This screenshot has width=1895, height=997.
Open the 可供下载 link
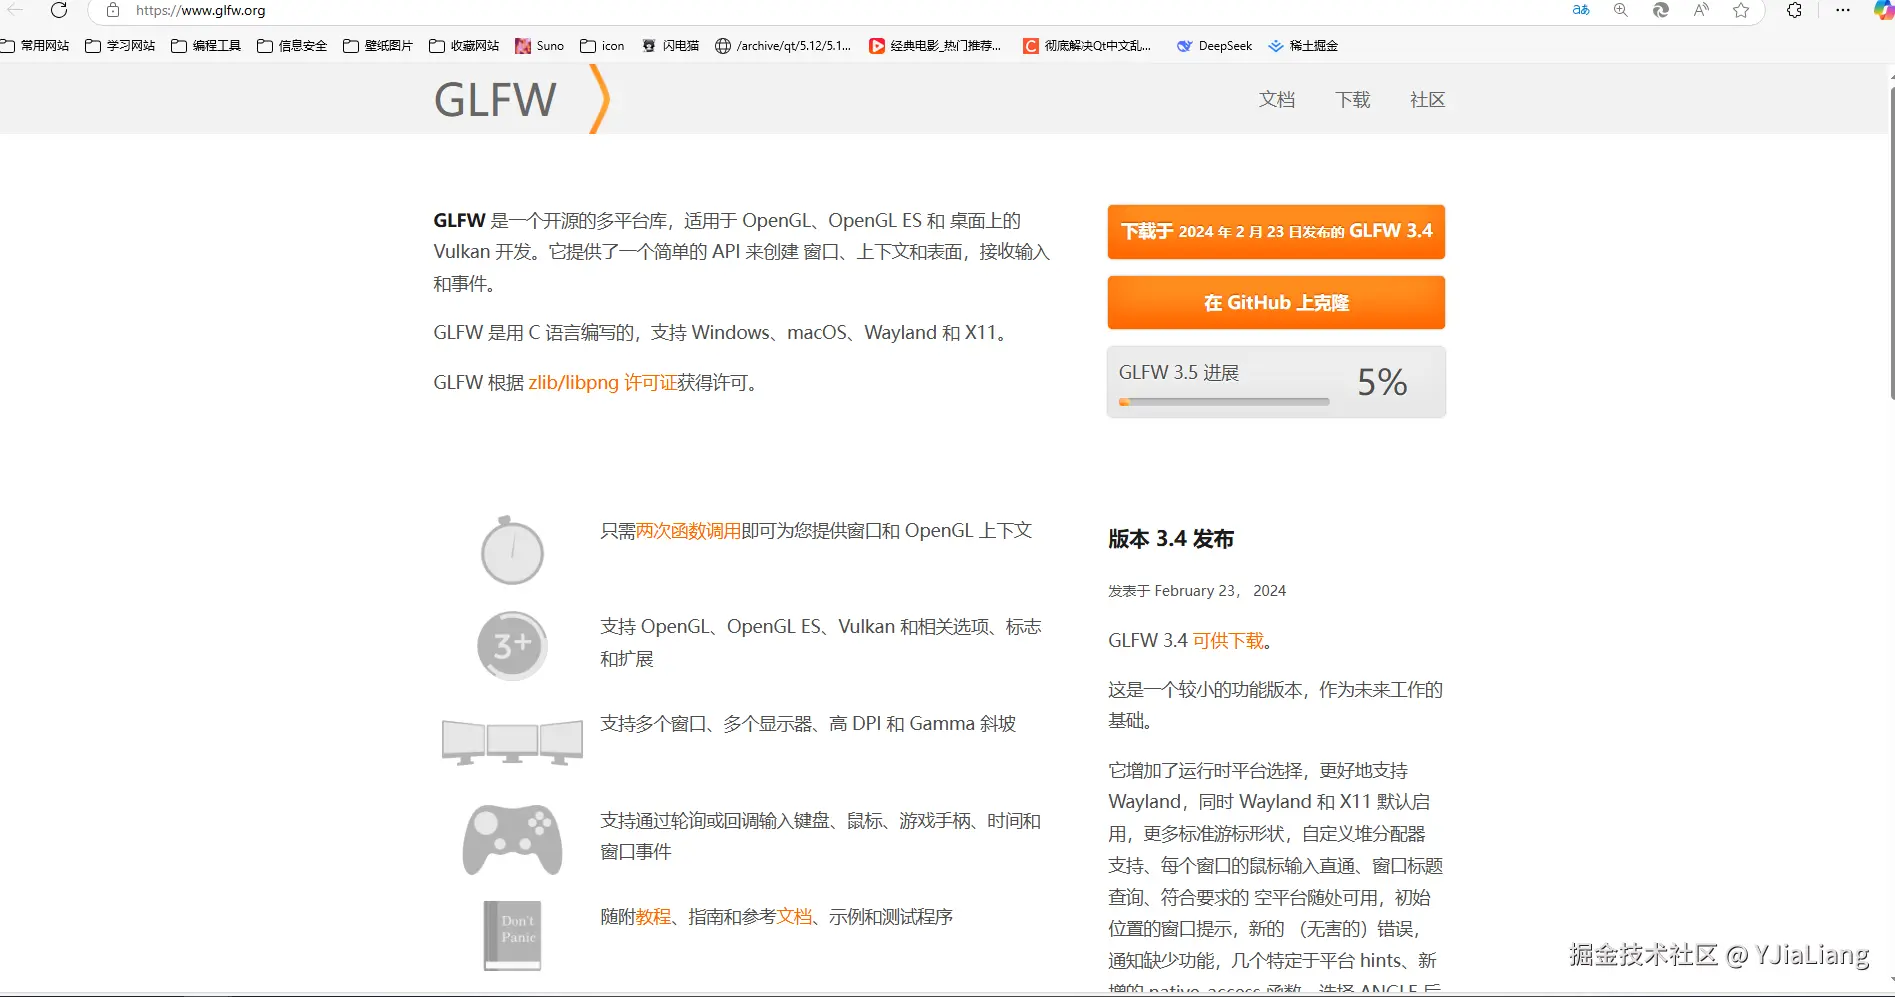(1228, 641)
